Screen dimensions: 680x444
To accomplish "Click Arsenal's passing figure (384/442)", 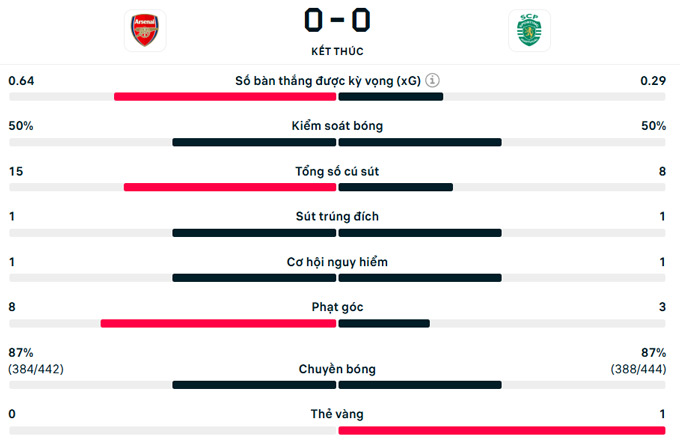I will 36,369.
